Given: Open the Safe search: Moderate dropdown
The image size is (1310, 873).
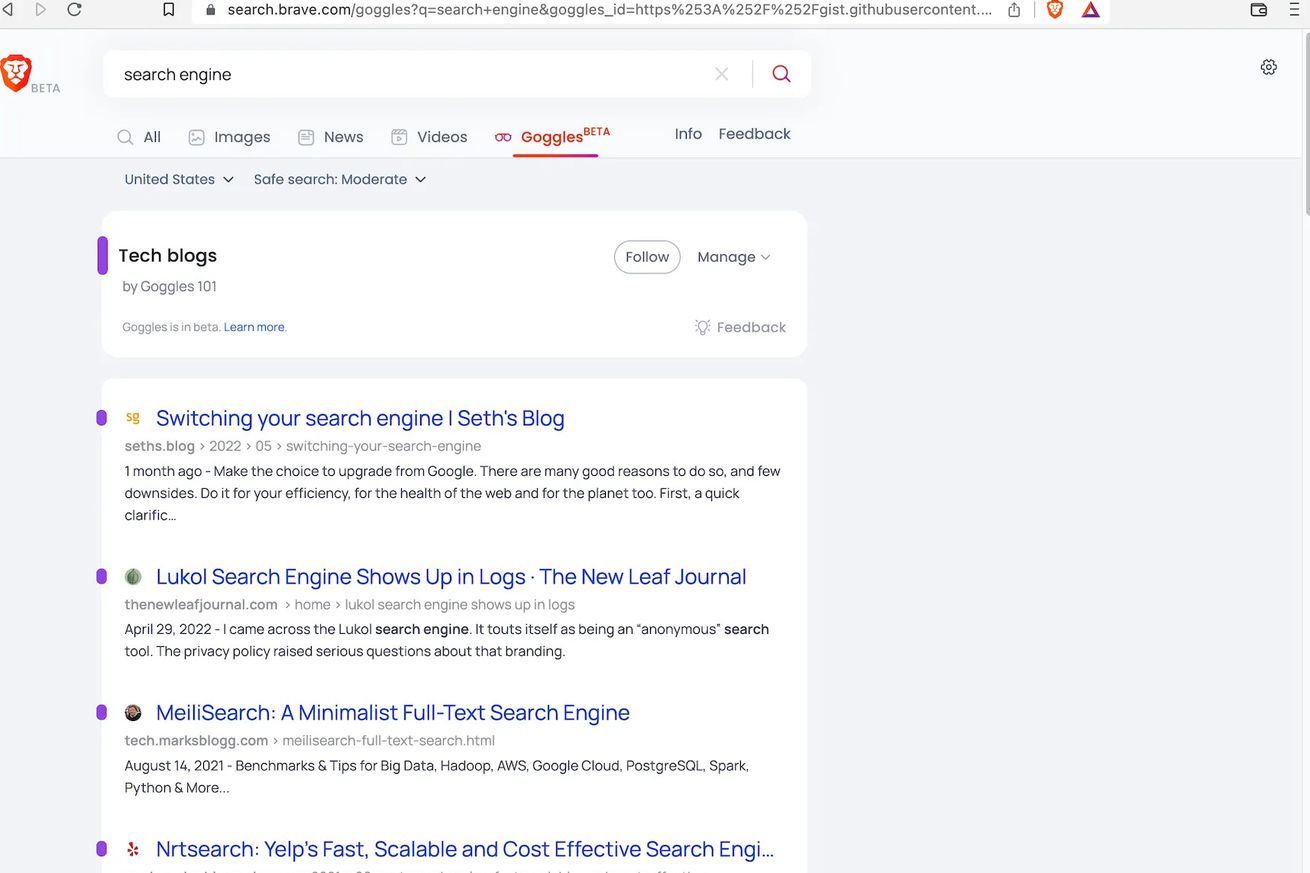Looking at the screenshot, I should (x=340, y=179).
